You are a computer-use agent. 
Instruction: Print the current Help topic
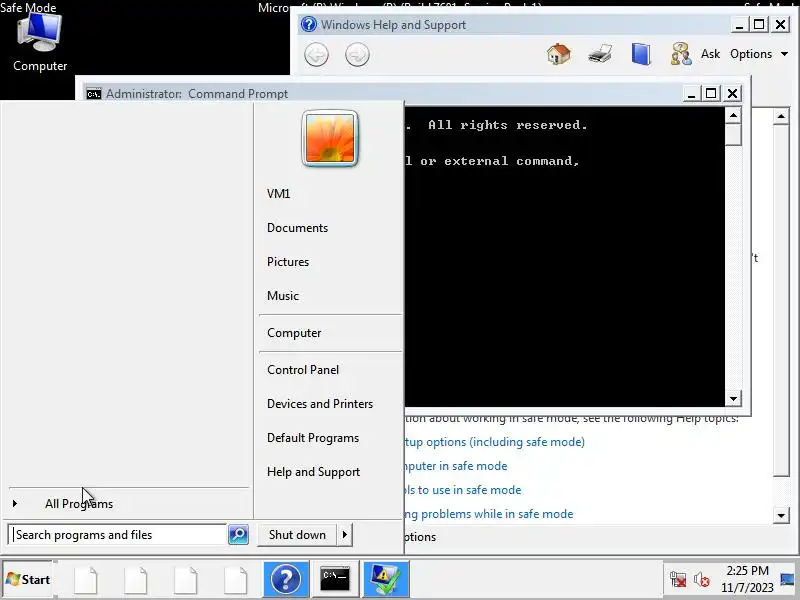tap(600, 54)
